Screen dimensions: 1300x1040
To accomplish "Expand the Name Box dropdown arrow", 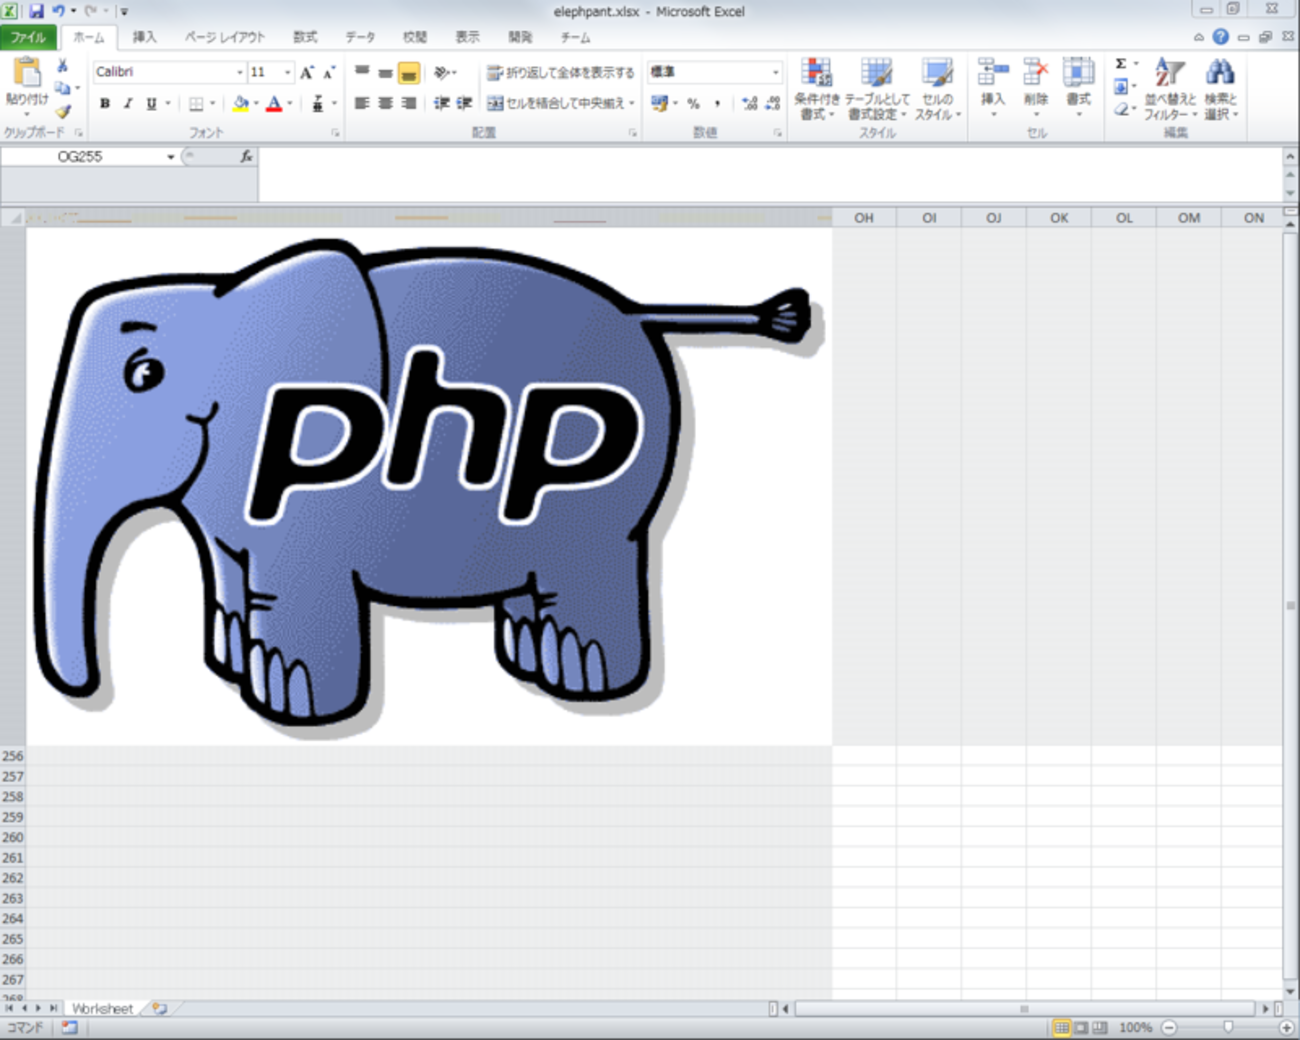I will (x=171, y=156).
